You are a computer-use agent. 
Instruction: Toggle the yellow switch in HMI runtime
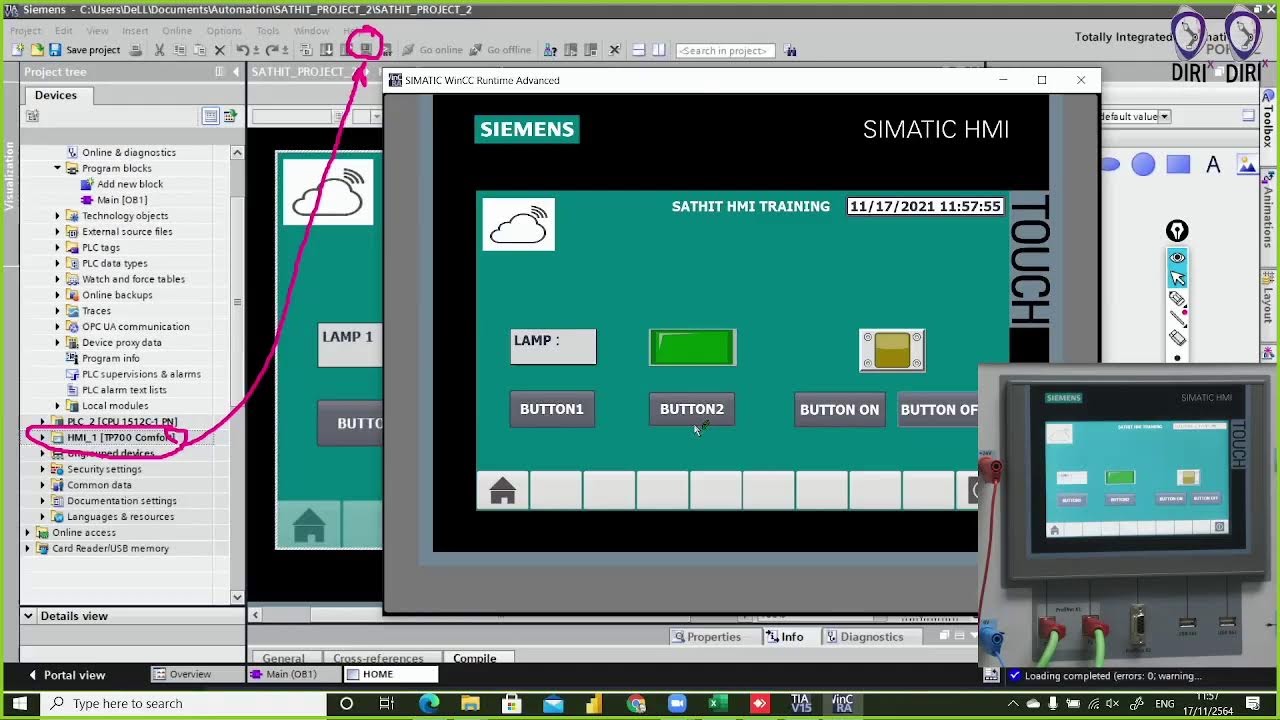(x=892, y=350)
